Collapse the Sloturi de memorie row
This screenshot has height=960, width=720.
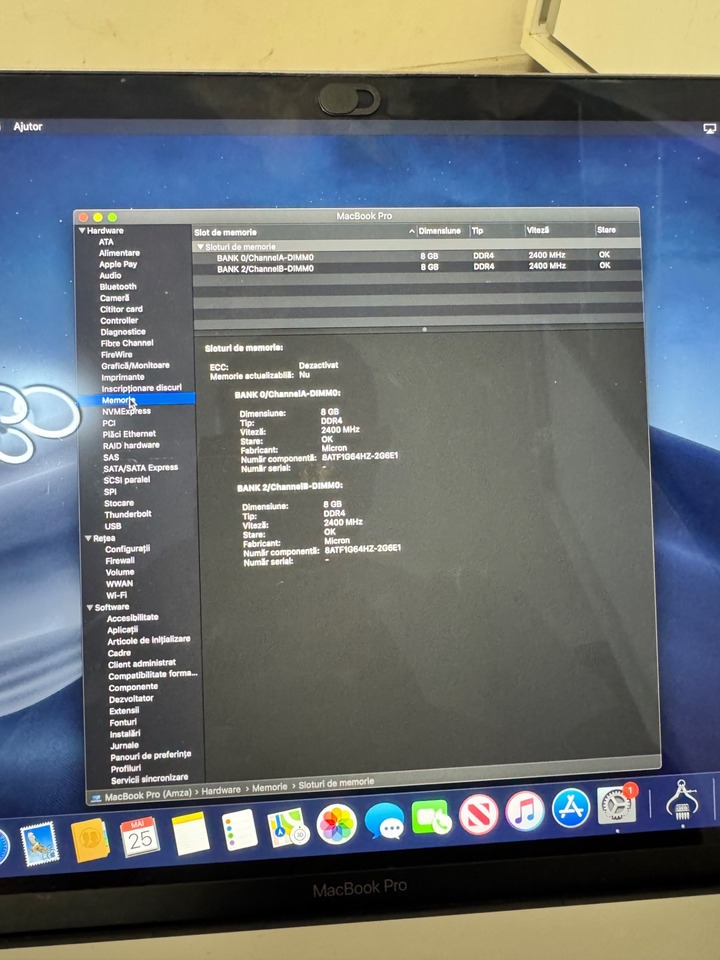(x=200, y=247)
